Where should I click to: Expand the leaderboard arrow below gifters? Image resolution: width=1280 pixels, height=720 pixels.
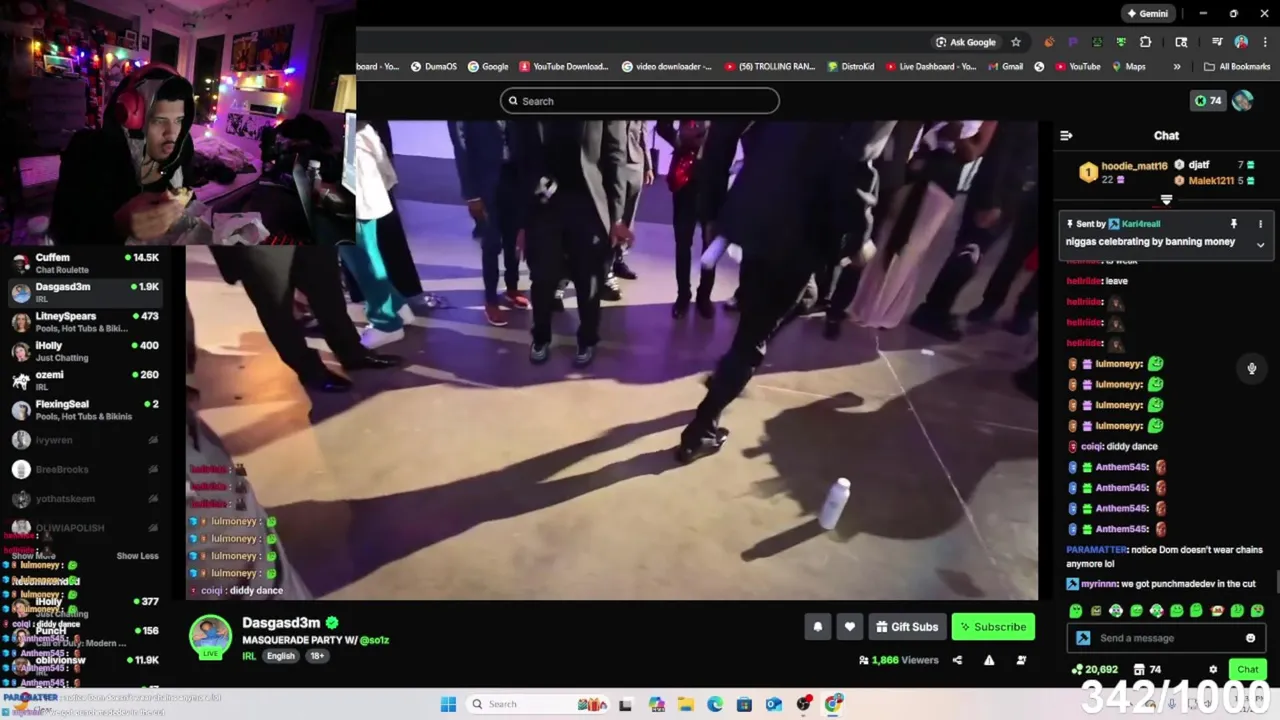pos(1166,200)
